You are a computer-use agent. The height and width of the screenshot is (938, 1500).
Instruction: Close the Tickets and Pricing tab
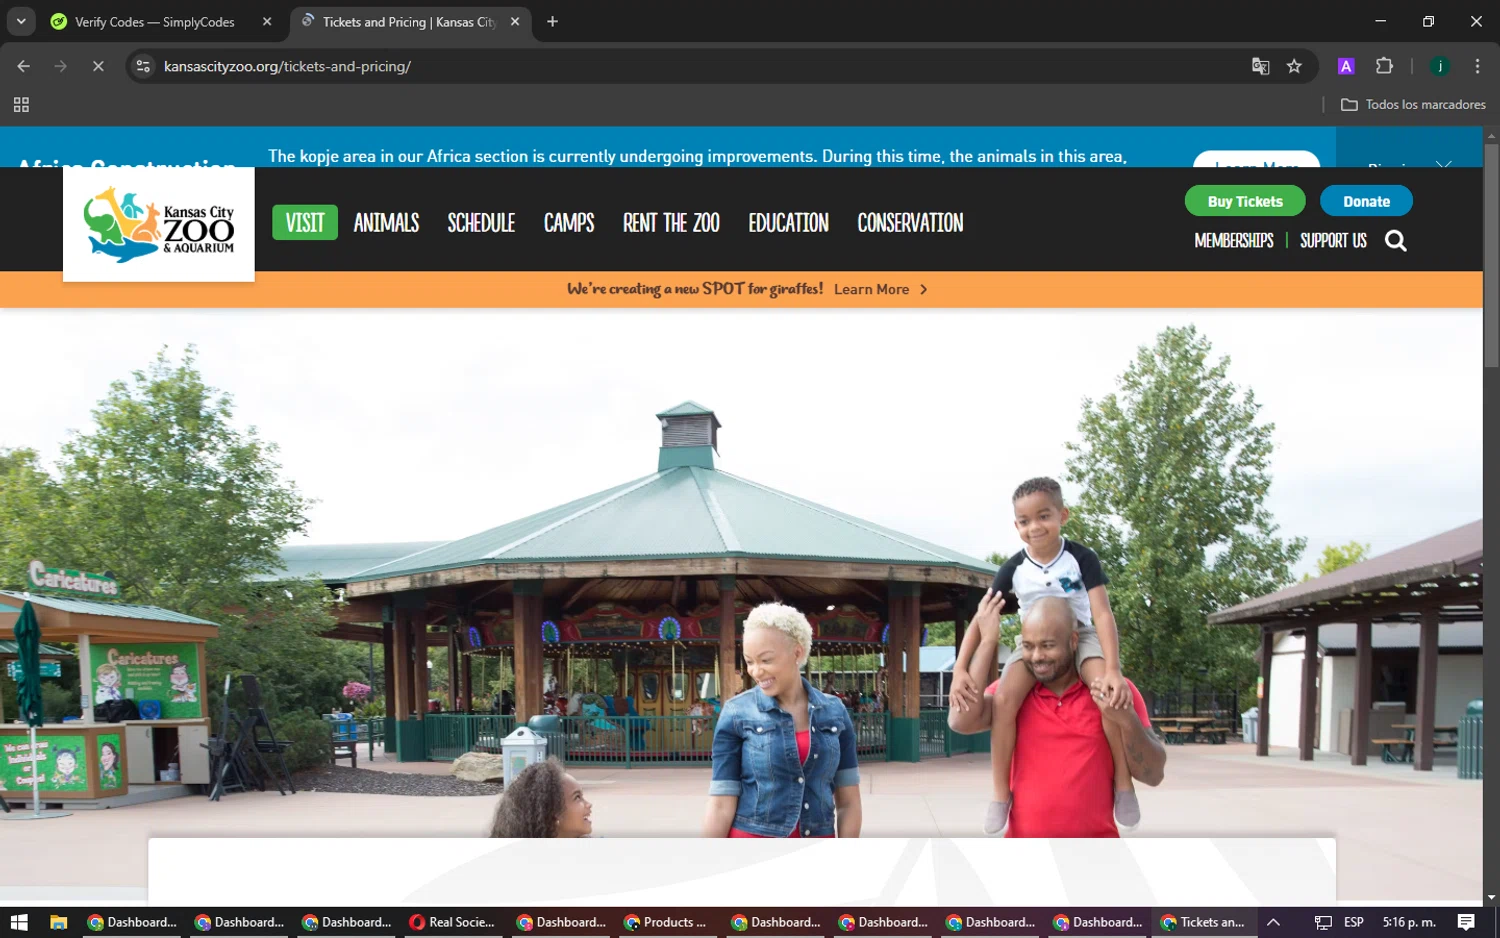(x=515, y=21)
